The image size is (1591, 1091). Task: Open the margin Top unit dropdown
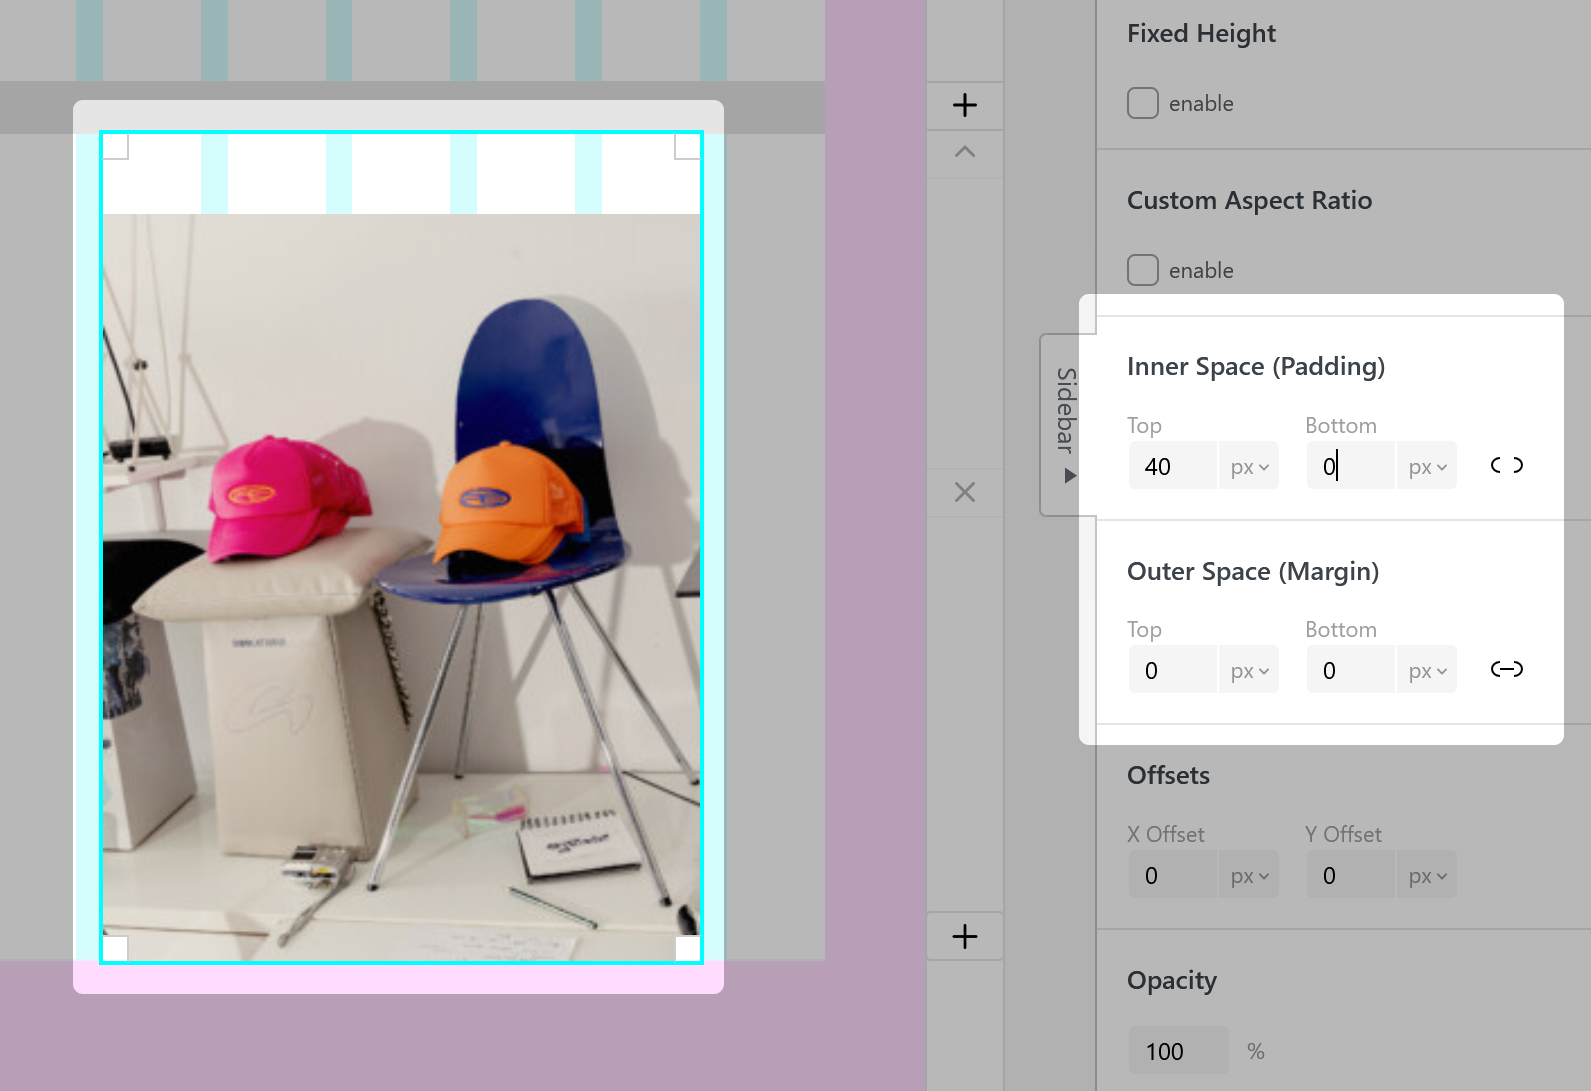point(1249,671)
